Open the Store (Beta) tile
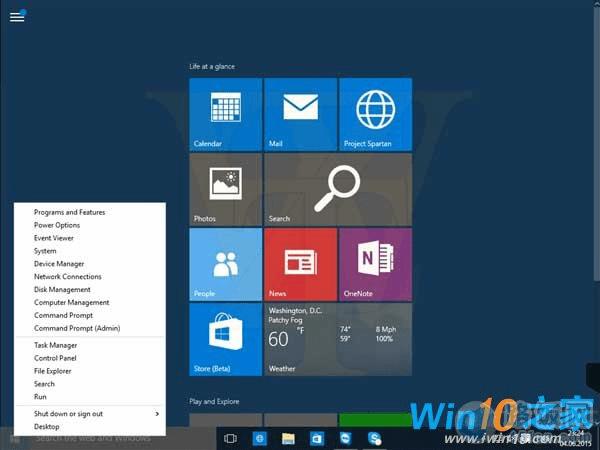This screenshot has width=600, height=450. point(226,339)
